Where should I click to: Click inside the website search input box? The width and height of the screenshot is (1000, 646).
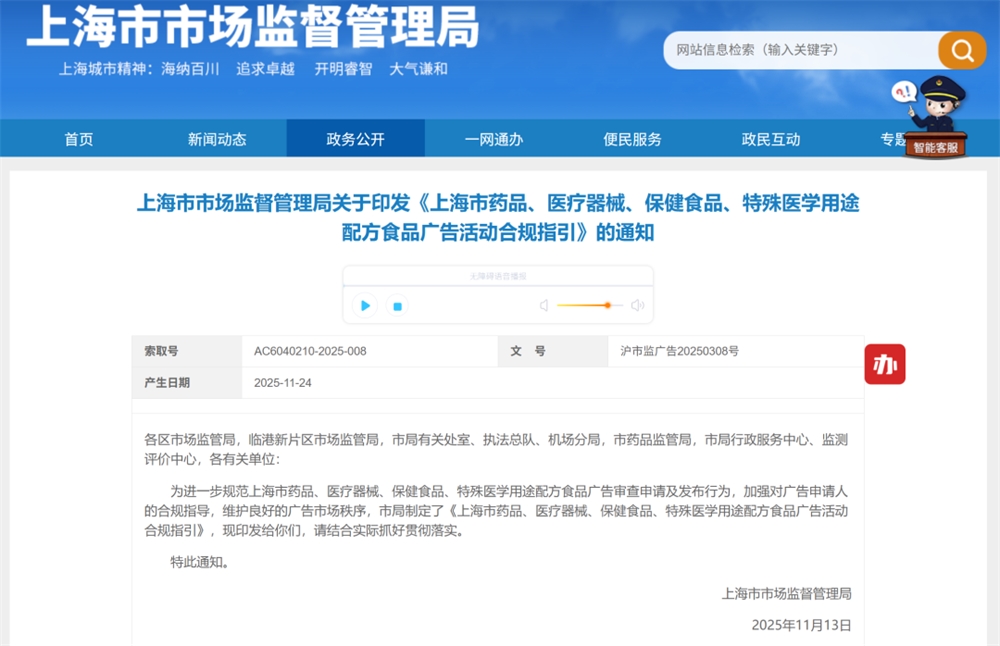click(800, 50)
